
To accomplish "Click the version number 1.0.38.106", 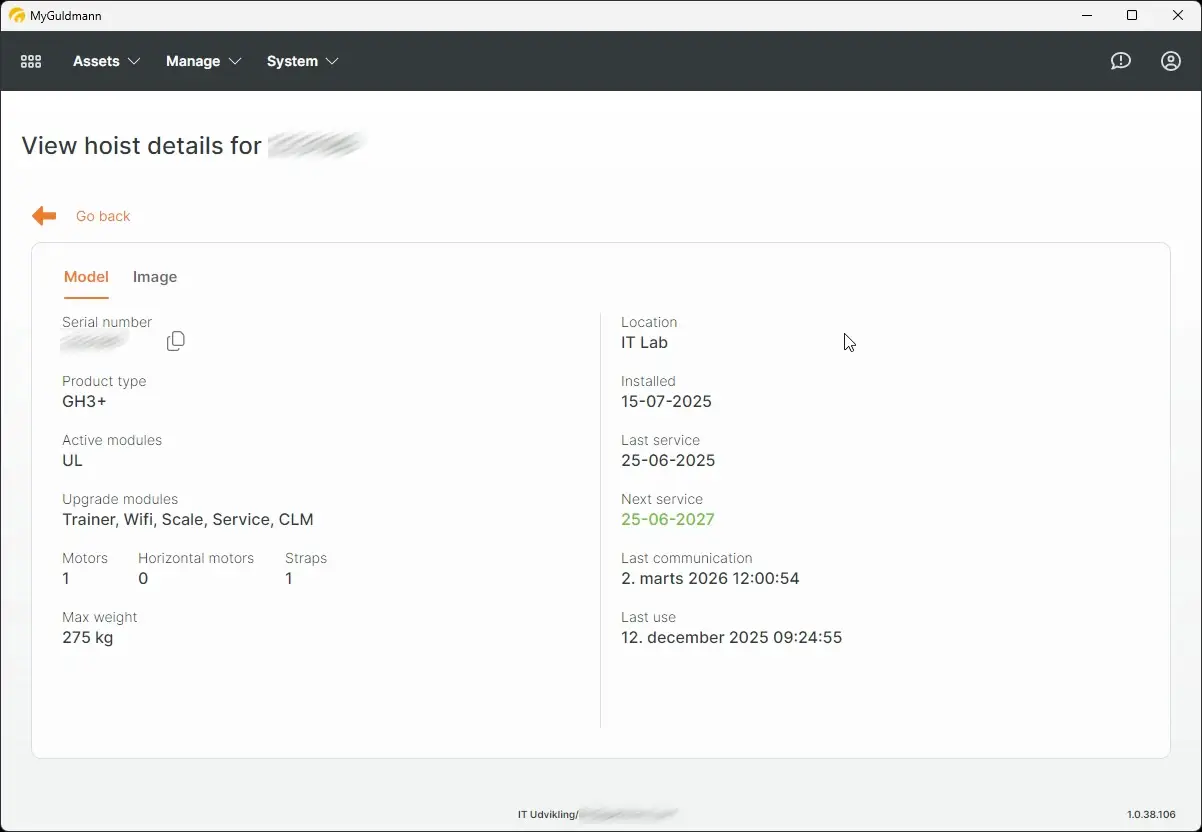I will coord(1151,815).
